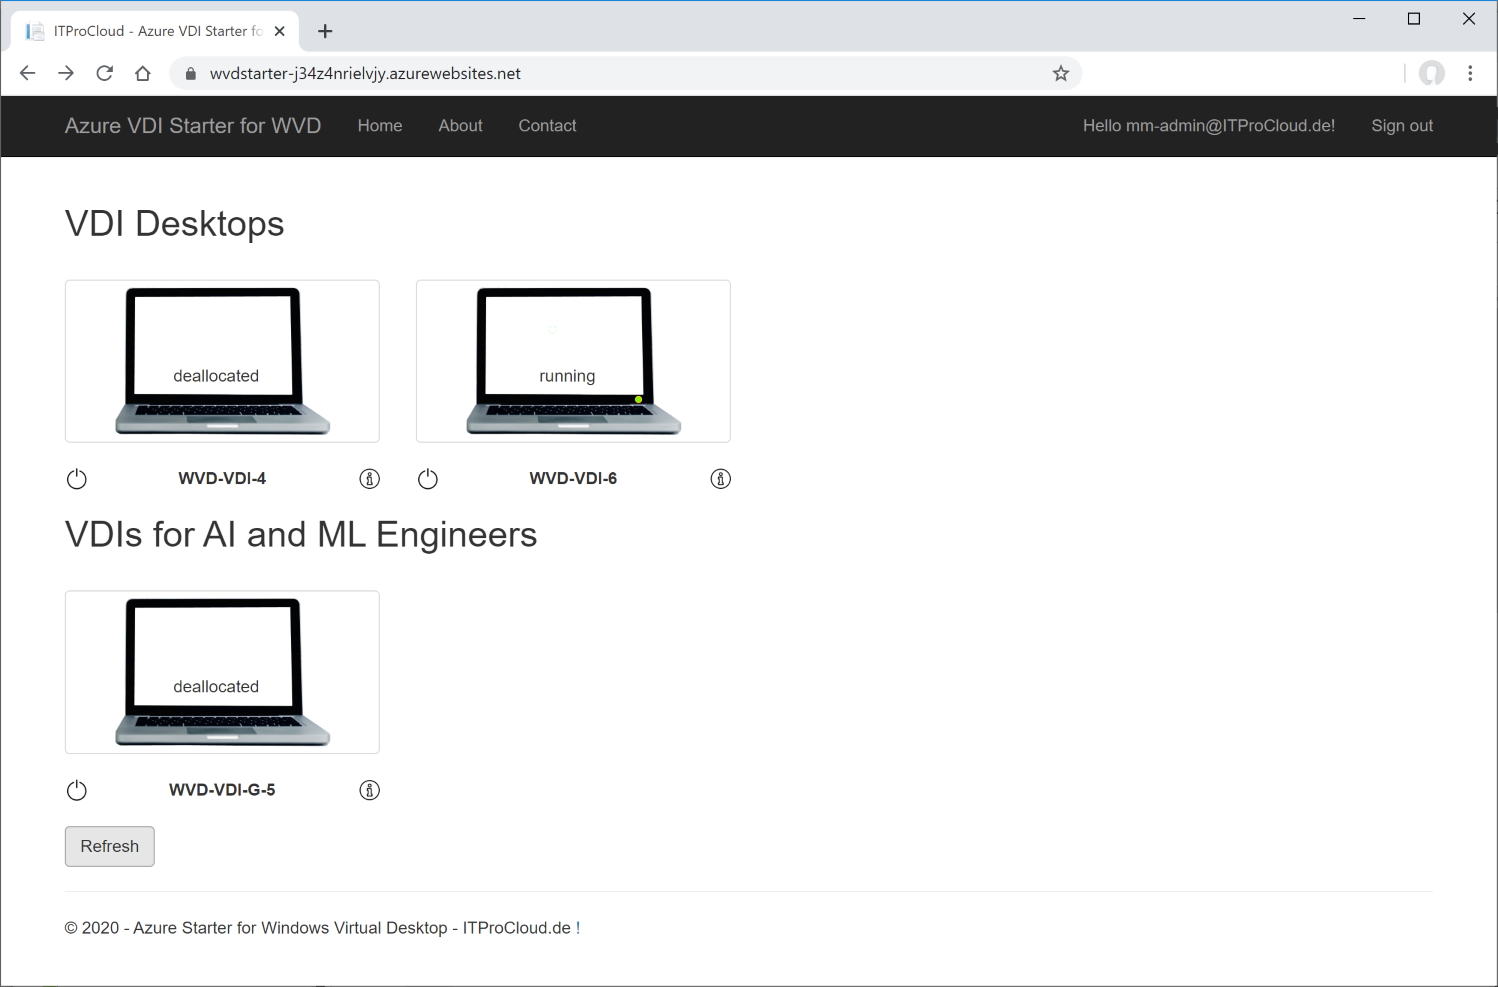The width and height of the screenshot is (1498, 987).
Task: Open the browser home page
Action: (143, 73)
